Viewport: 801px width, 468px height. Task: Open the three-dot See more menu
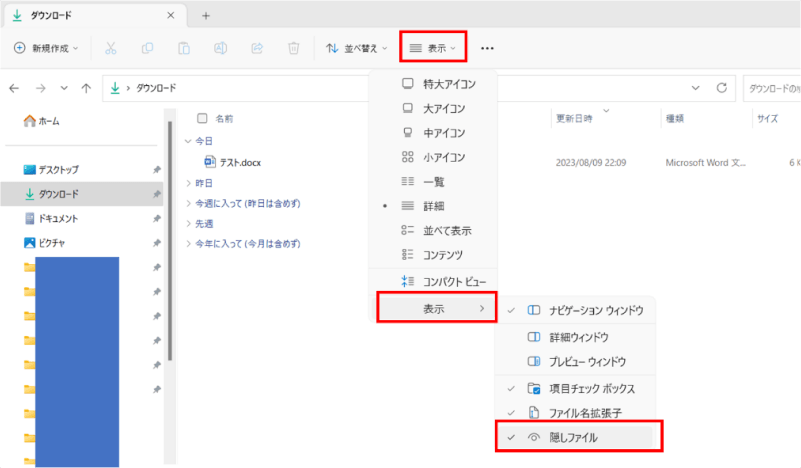pyautogui.click(x=487, y=48)
